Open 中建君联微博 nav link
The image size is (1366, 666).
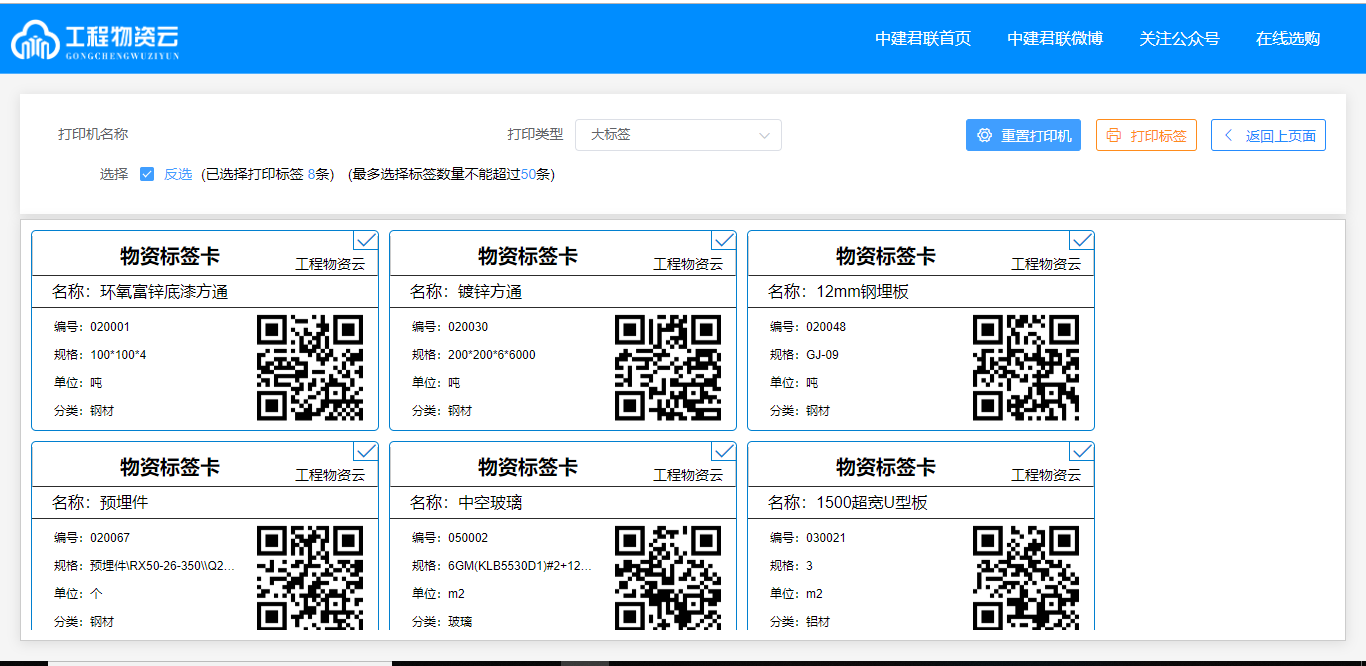pyautogui.click(x=1055, y=38)
